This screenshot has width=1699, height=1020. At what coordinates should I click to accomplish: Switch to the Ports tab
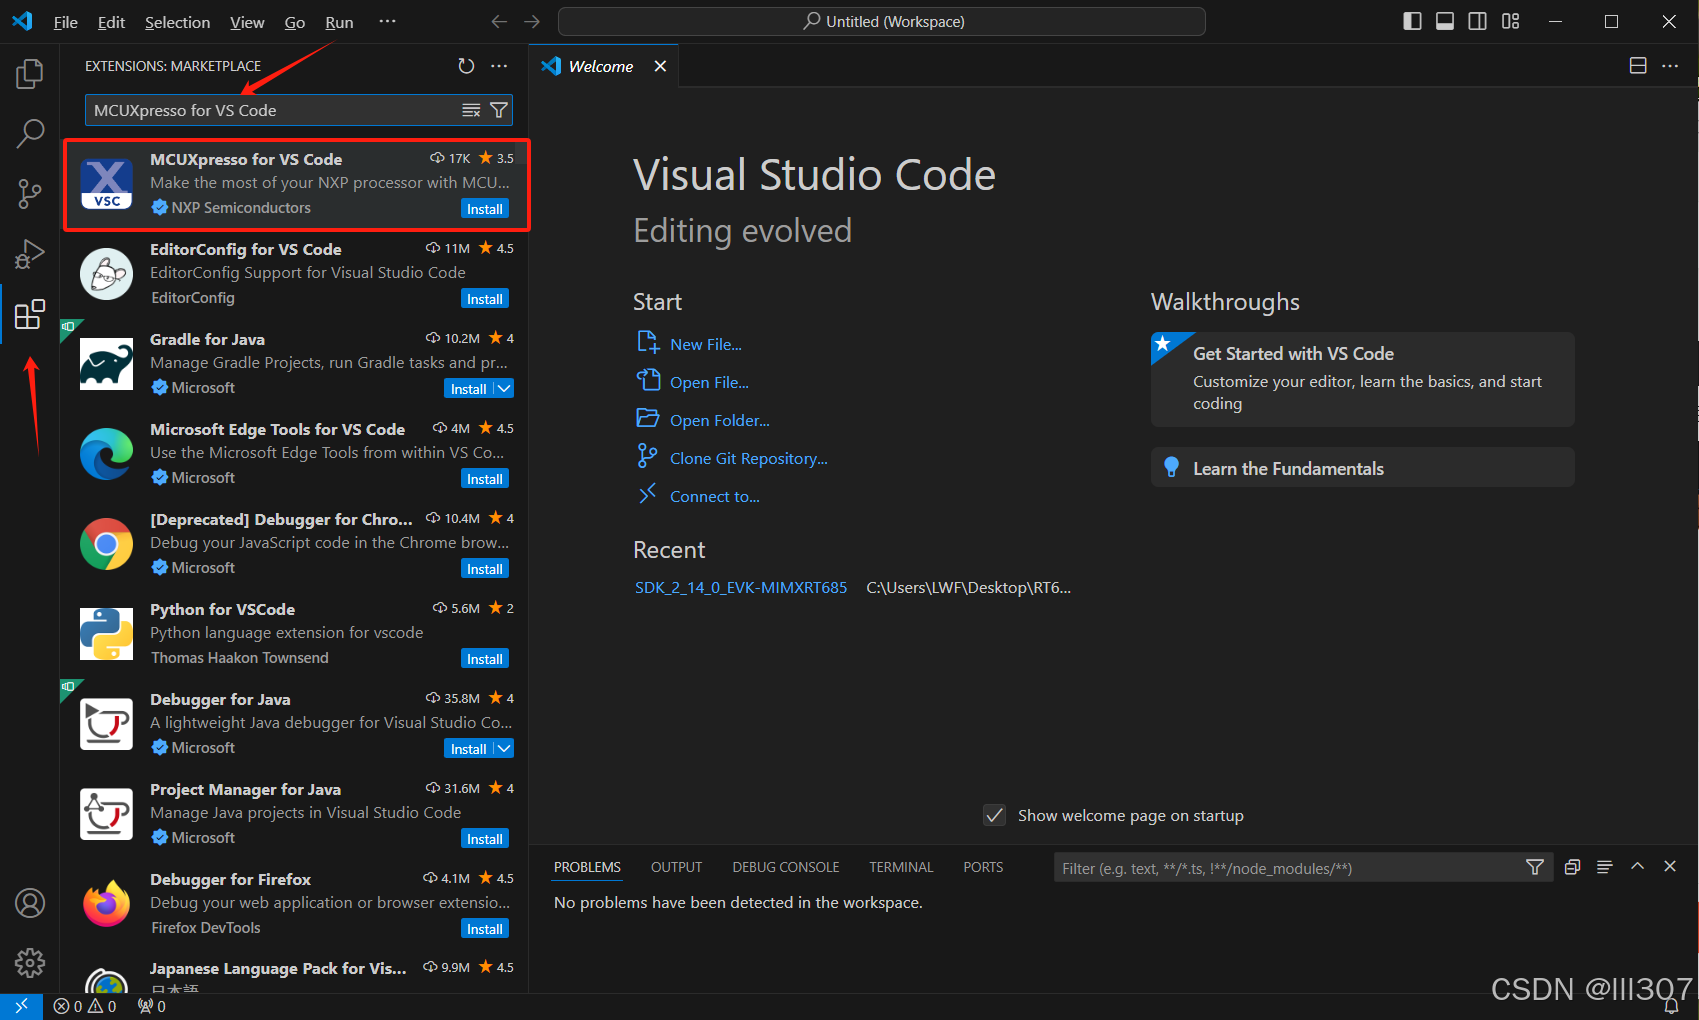pos(983,867)
